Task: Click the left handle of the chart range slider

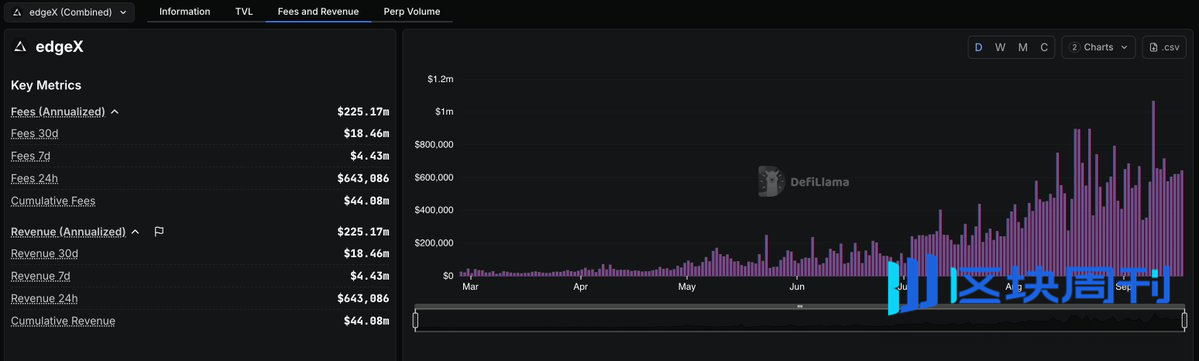Action: click(x=415, y=320)
